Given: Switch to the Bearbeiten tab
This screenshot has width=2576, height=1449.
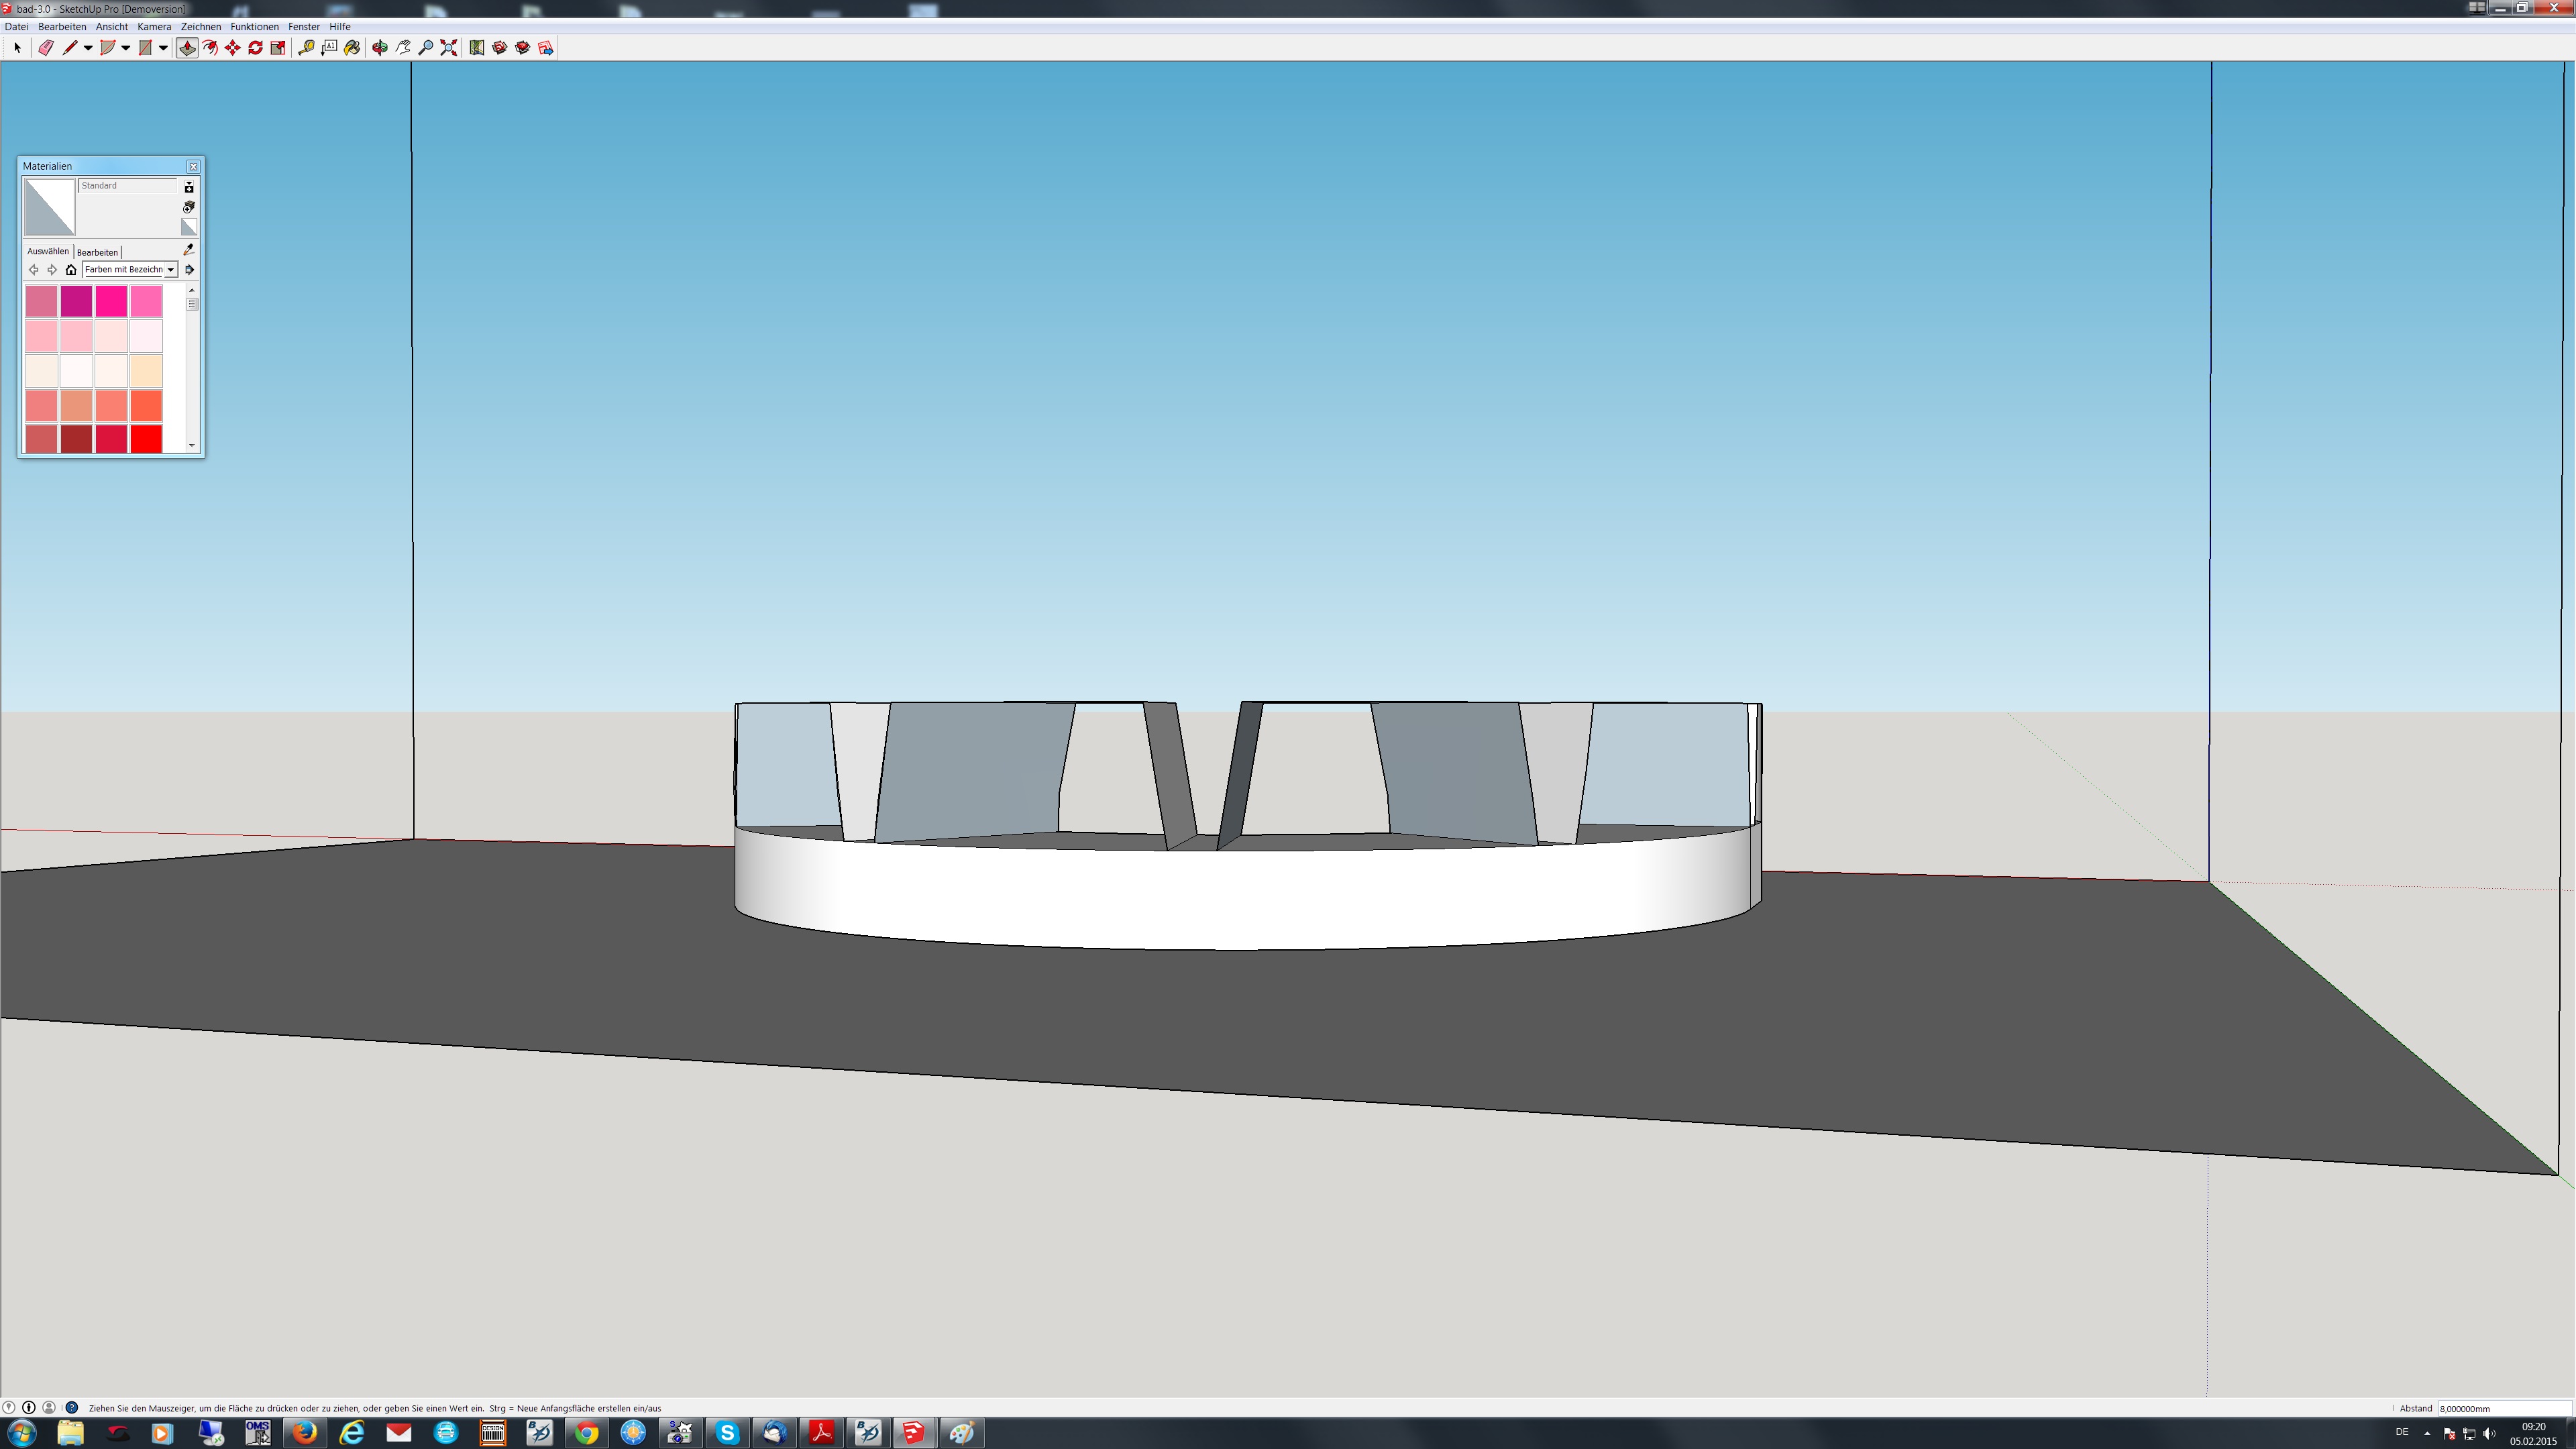Looking at the screenshot, I should 97,252.
